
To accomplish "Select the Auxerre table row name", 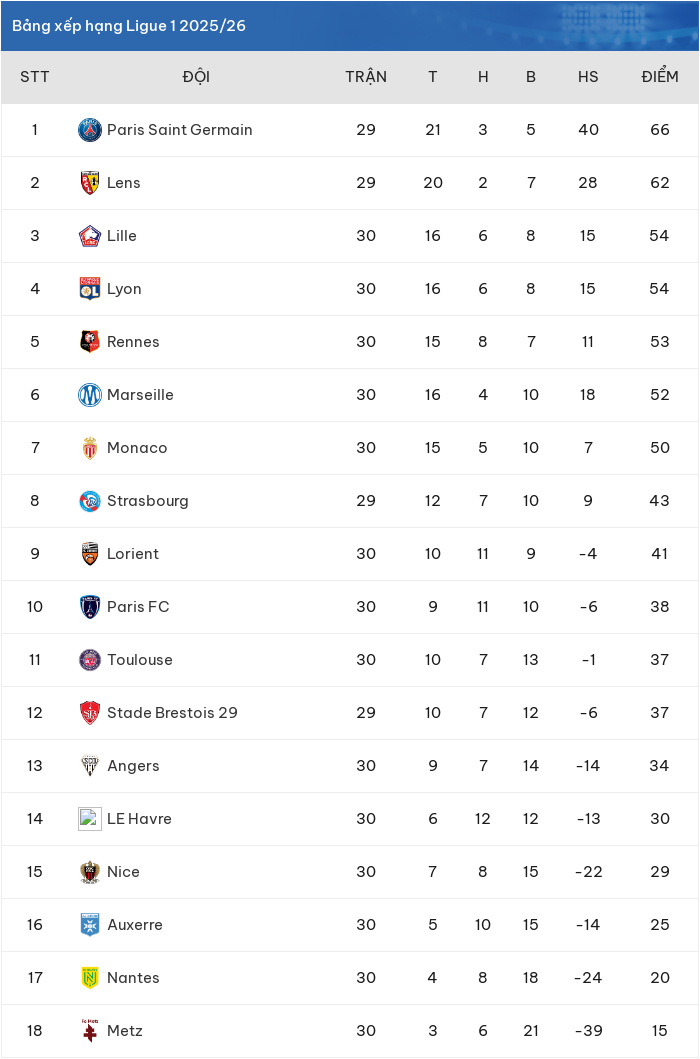I will (x=135, y=925).
